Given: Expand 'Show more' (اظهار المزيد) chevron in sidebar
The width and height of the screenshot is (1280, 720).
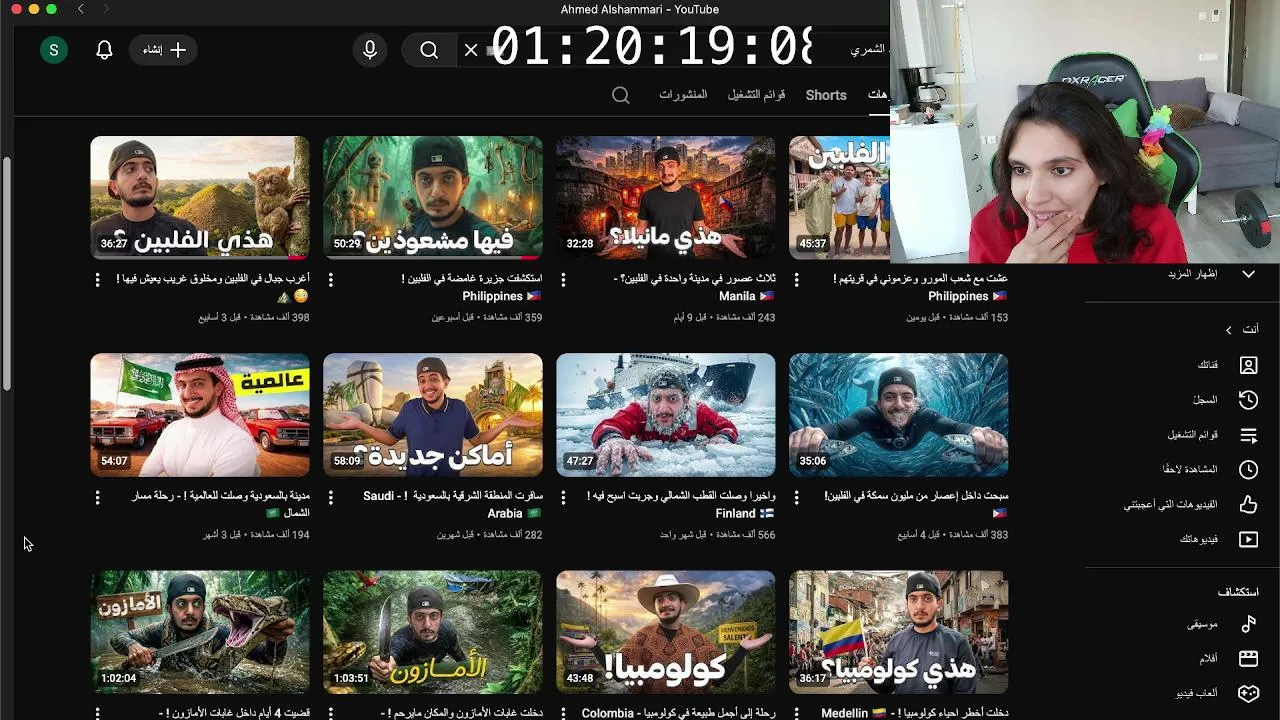Looking at the screenshot, I should [x=1248, y=274].
